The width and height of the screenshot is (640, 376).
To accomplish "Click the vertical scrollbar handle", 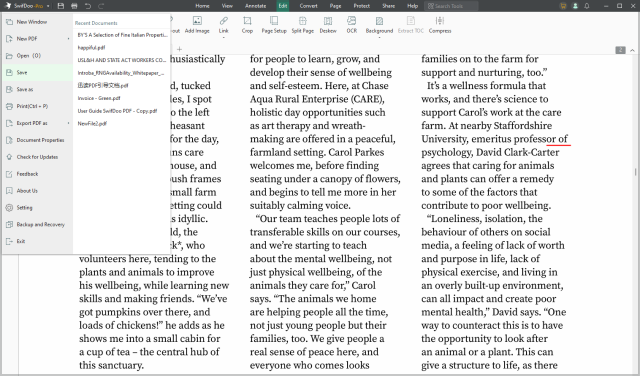I will 635,172.
